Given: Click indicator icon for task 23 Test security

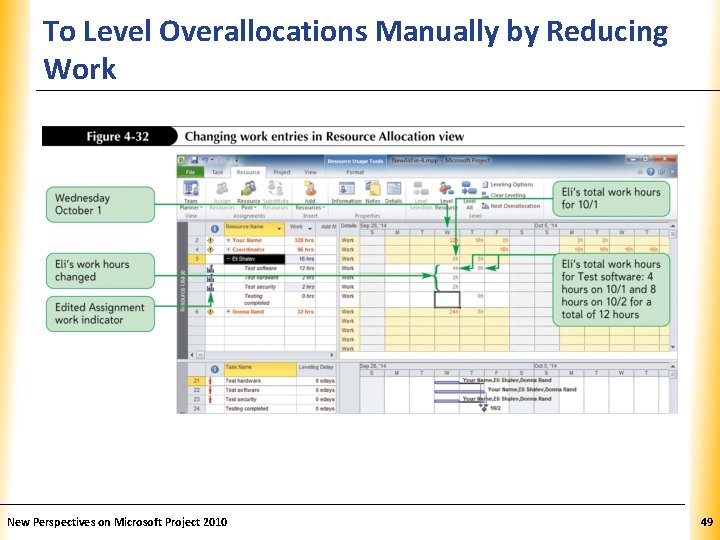Looking at the screenshot, I should pyautogui.click(x=210, y=399).
